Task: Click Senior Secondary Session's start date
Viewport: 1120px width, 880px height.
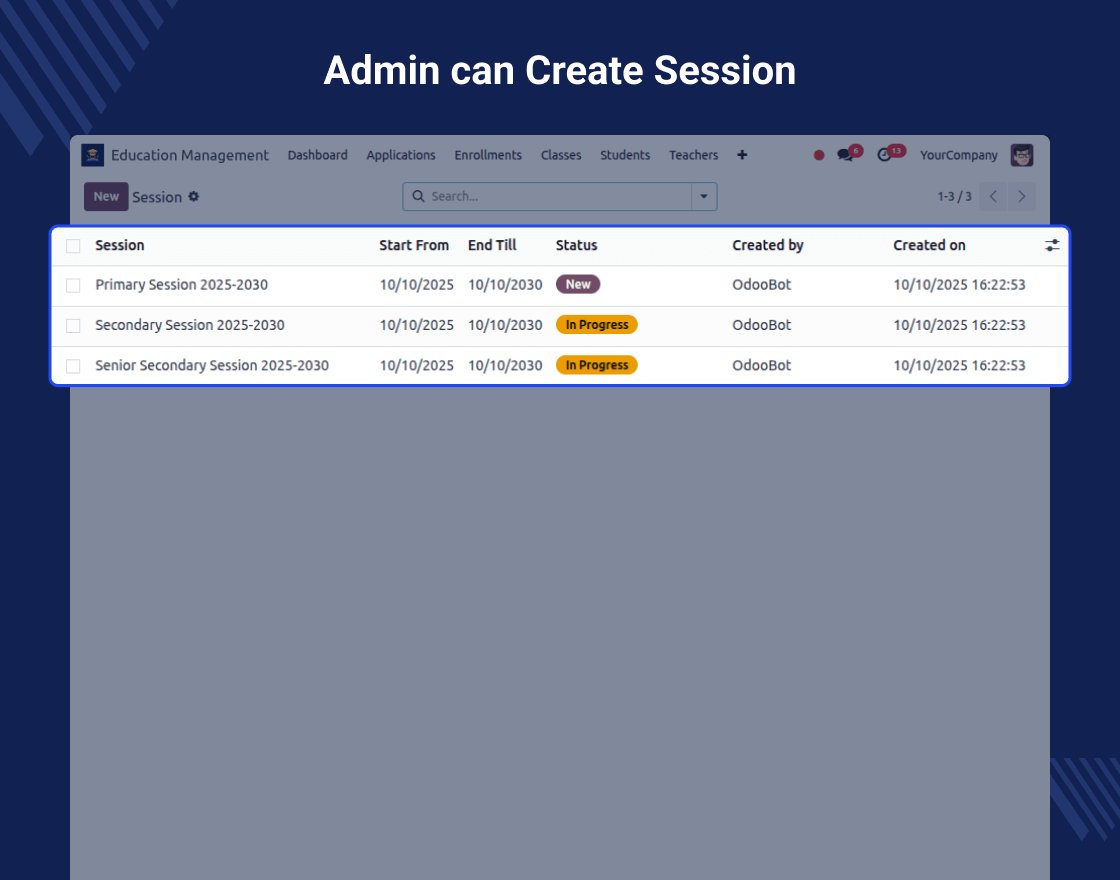Action: point(416,365)
